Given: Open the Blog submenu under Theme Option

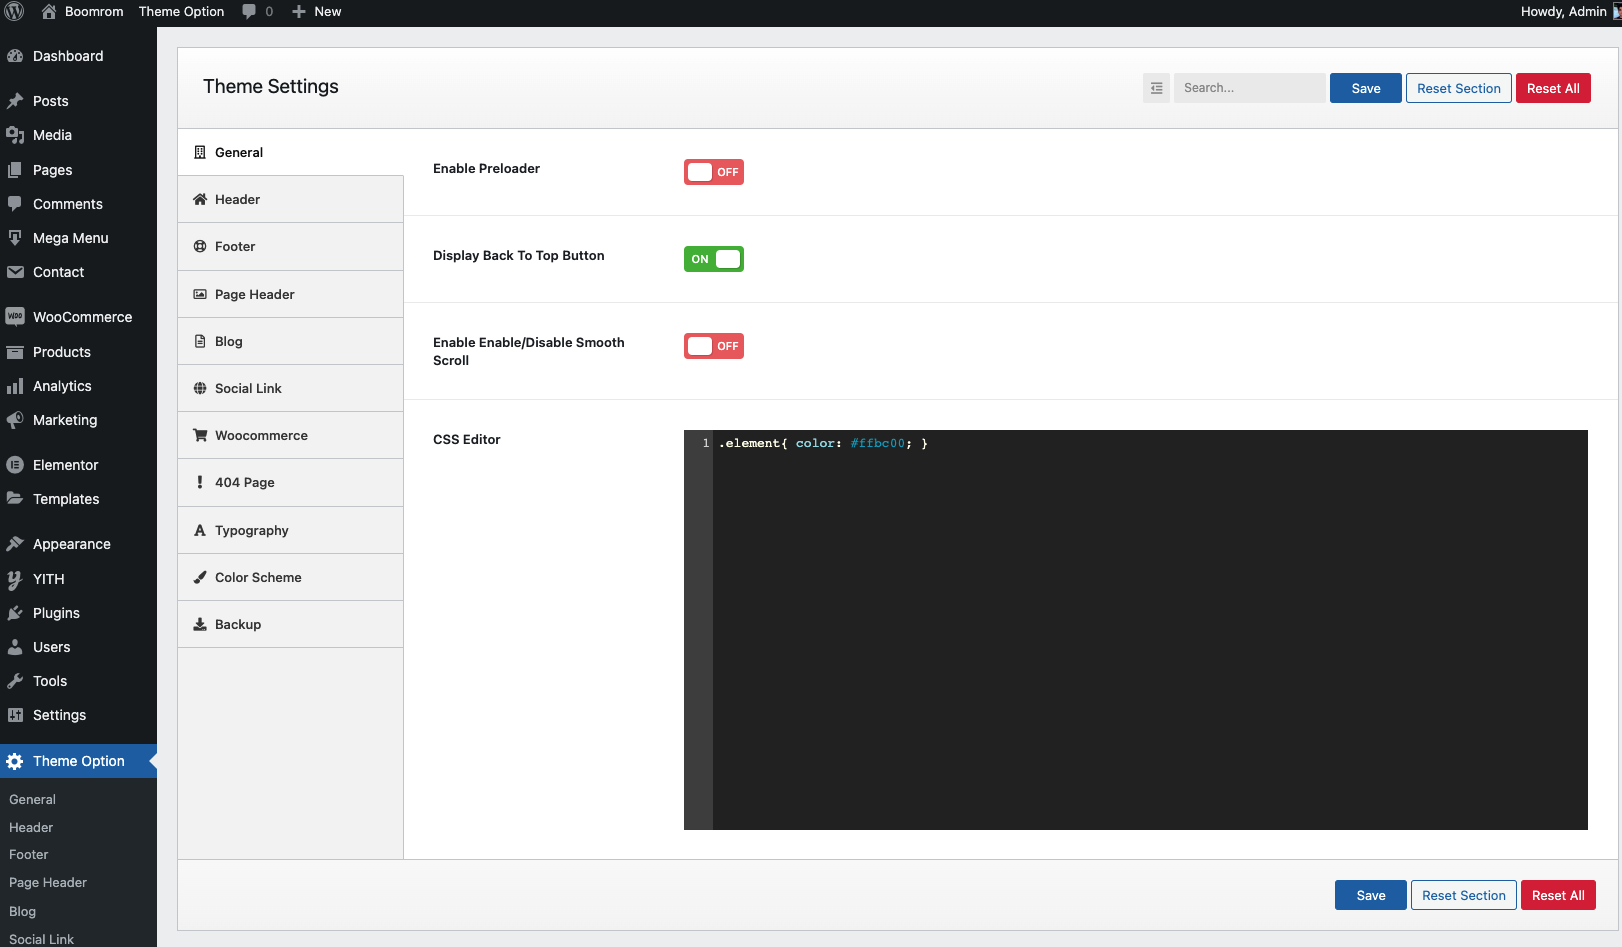Looking at the screenshot, I should pyautogui.click(x=22, y=911).
